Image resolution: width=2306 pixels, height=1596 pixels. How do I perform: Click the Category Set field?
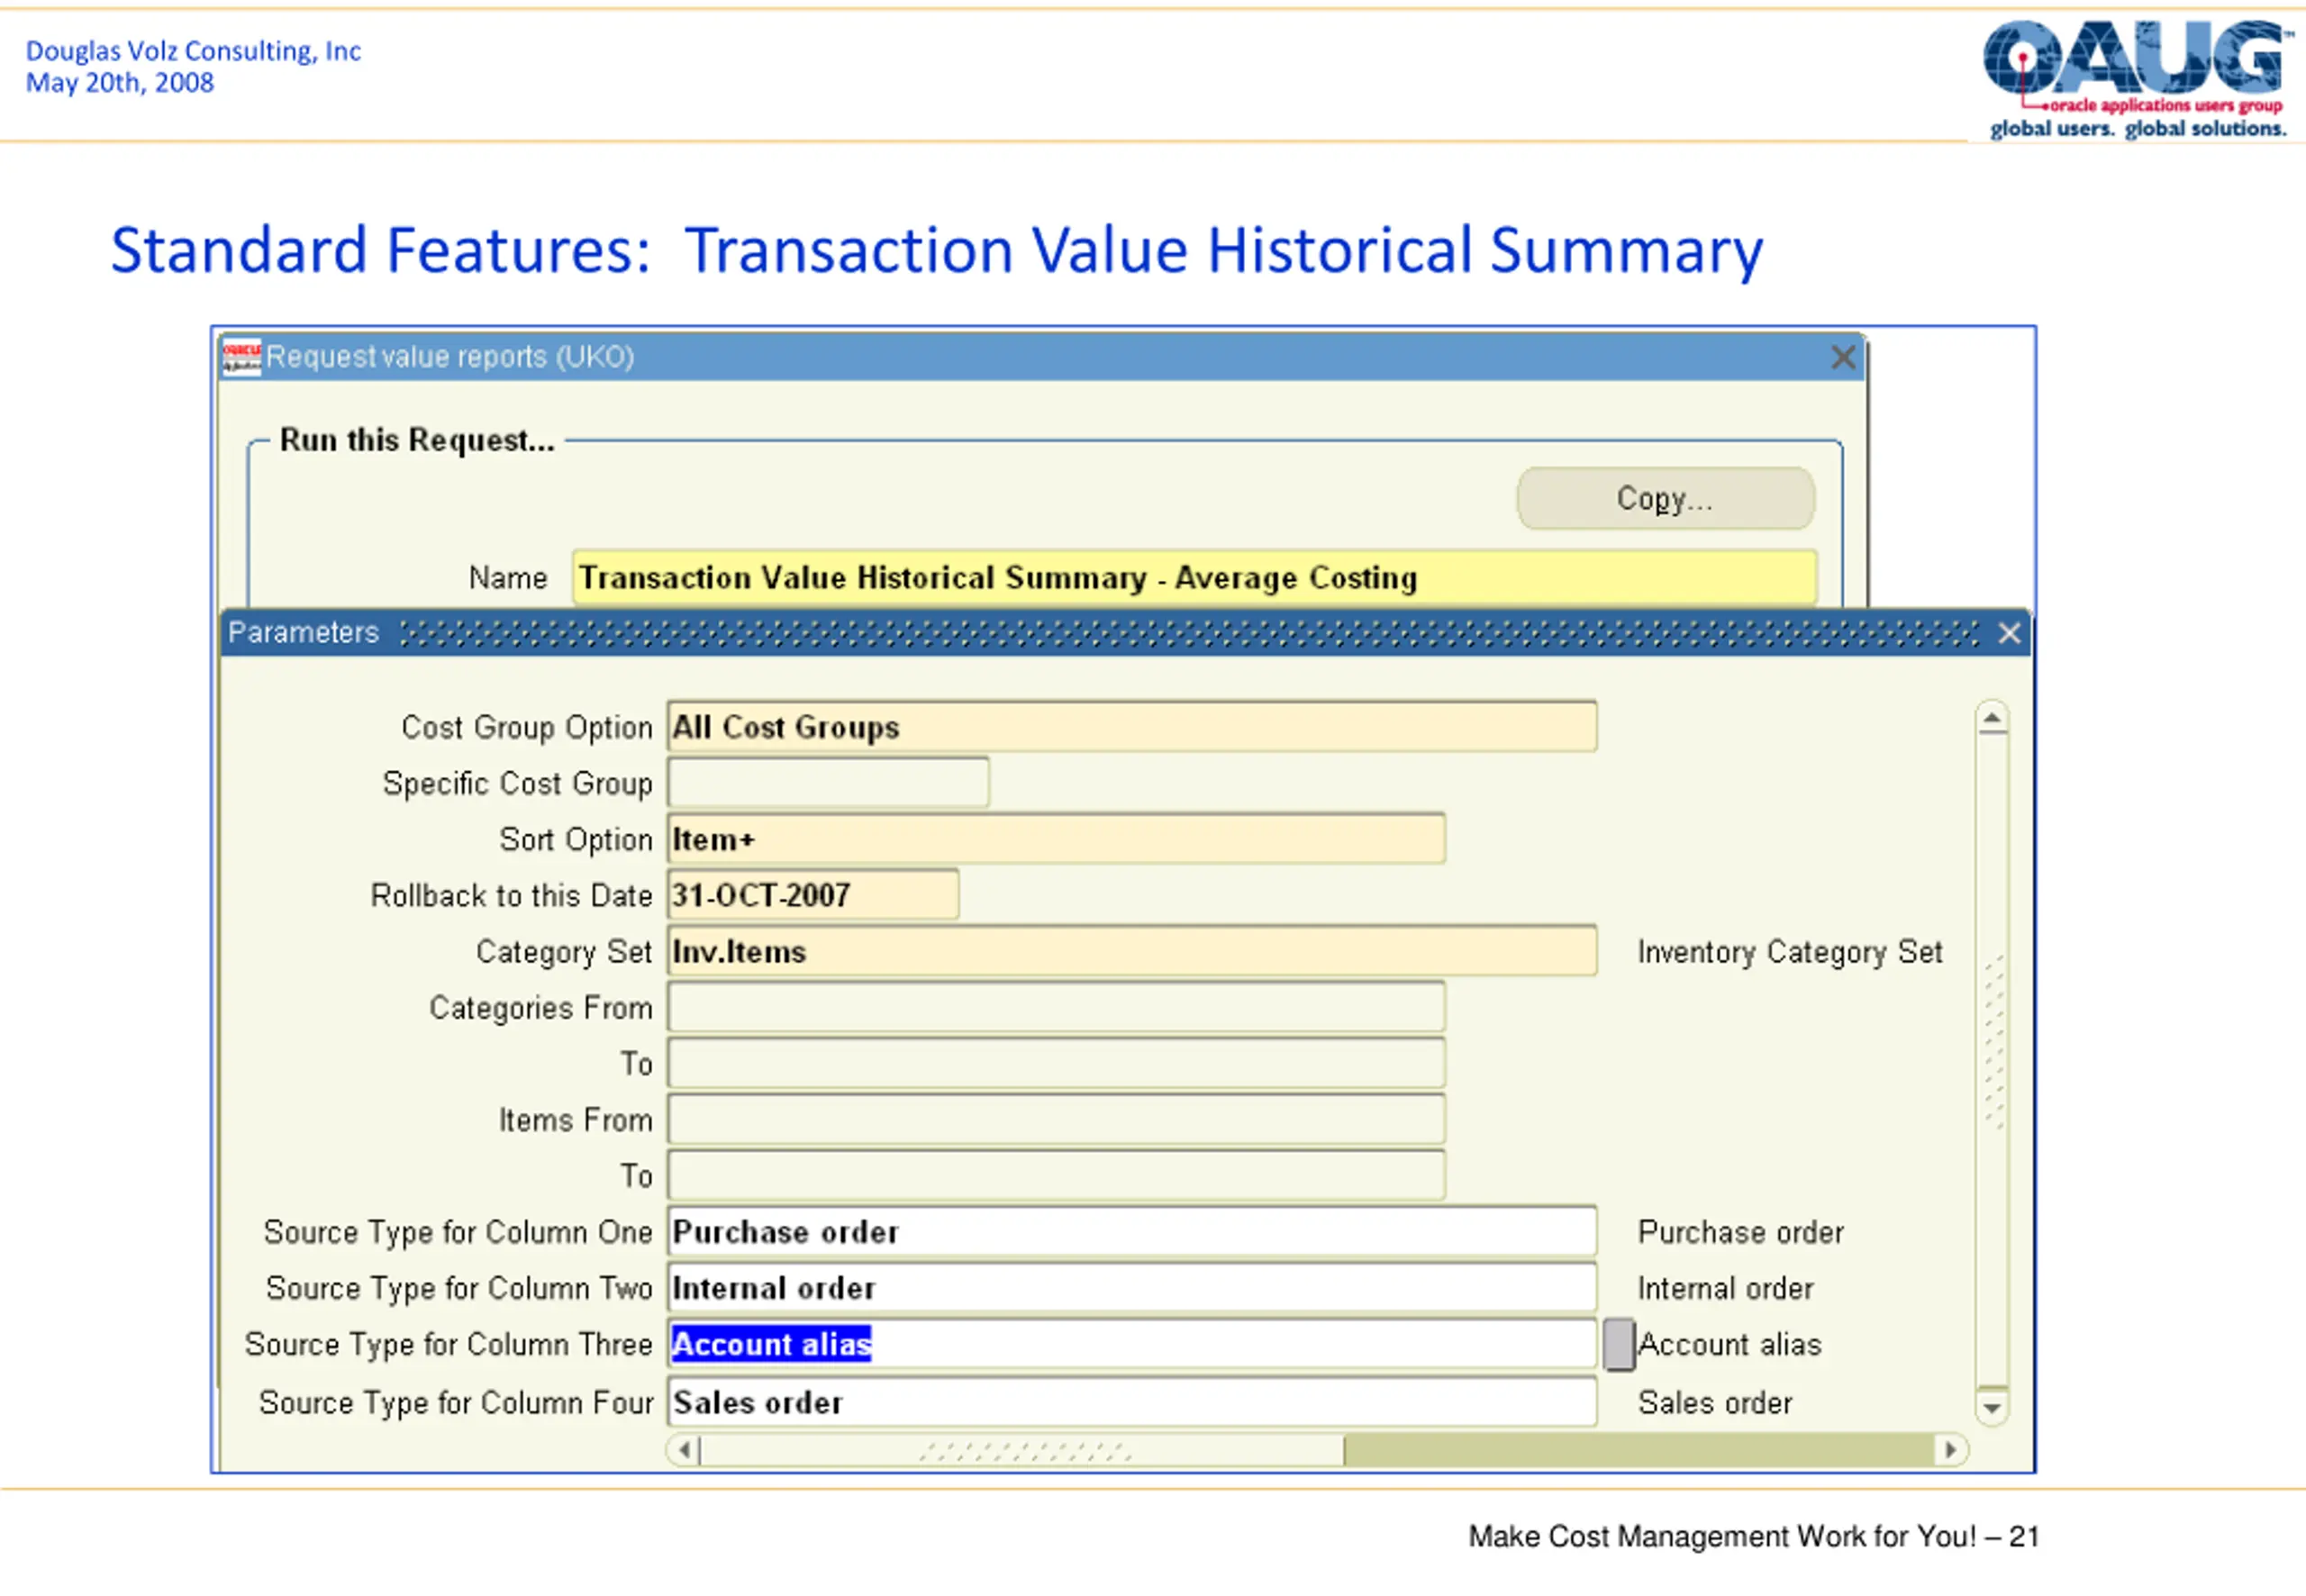coord(1132,951)
